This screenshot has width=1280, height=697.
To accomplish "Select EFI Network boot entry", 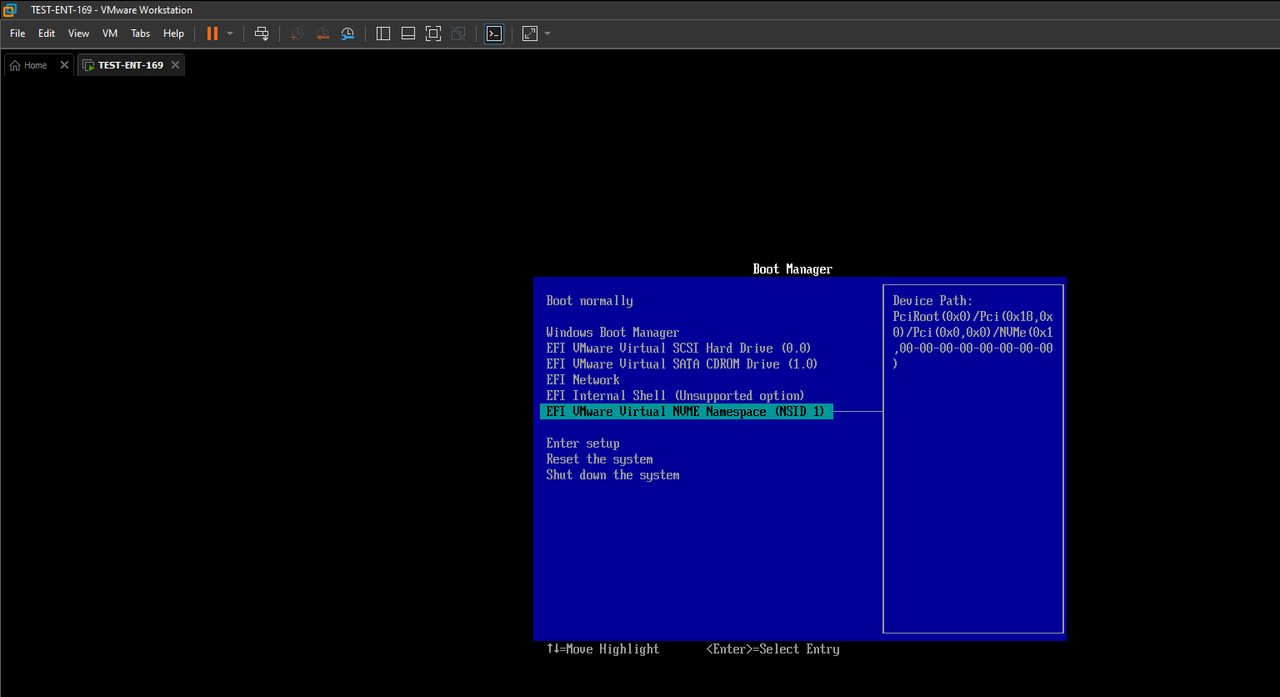I will 583,380.
